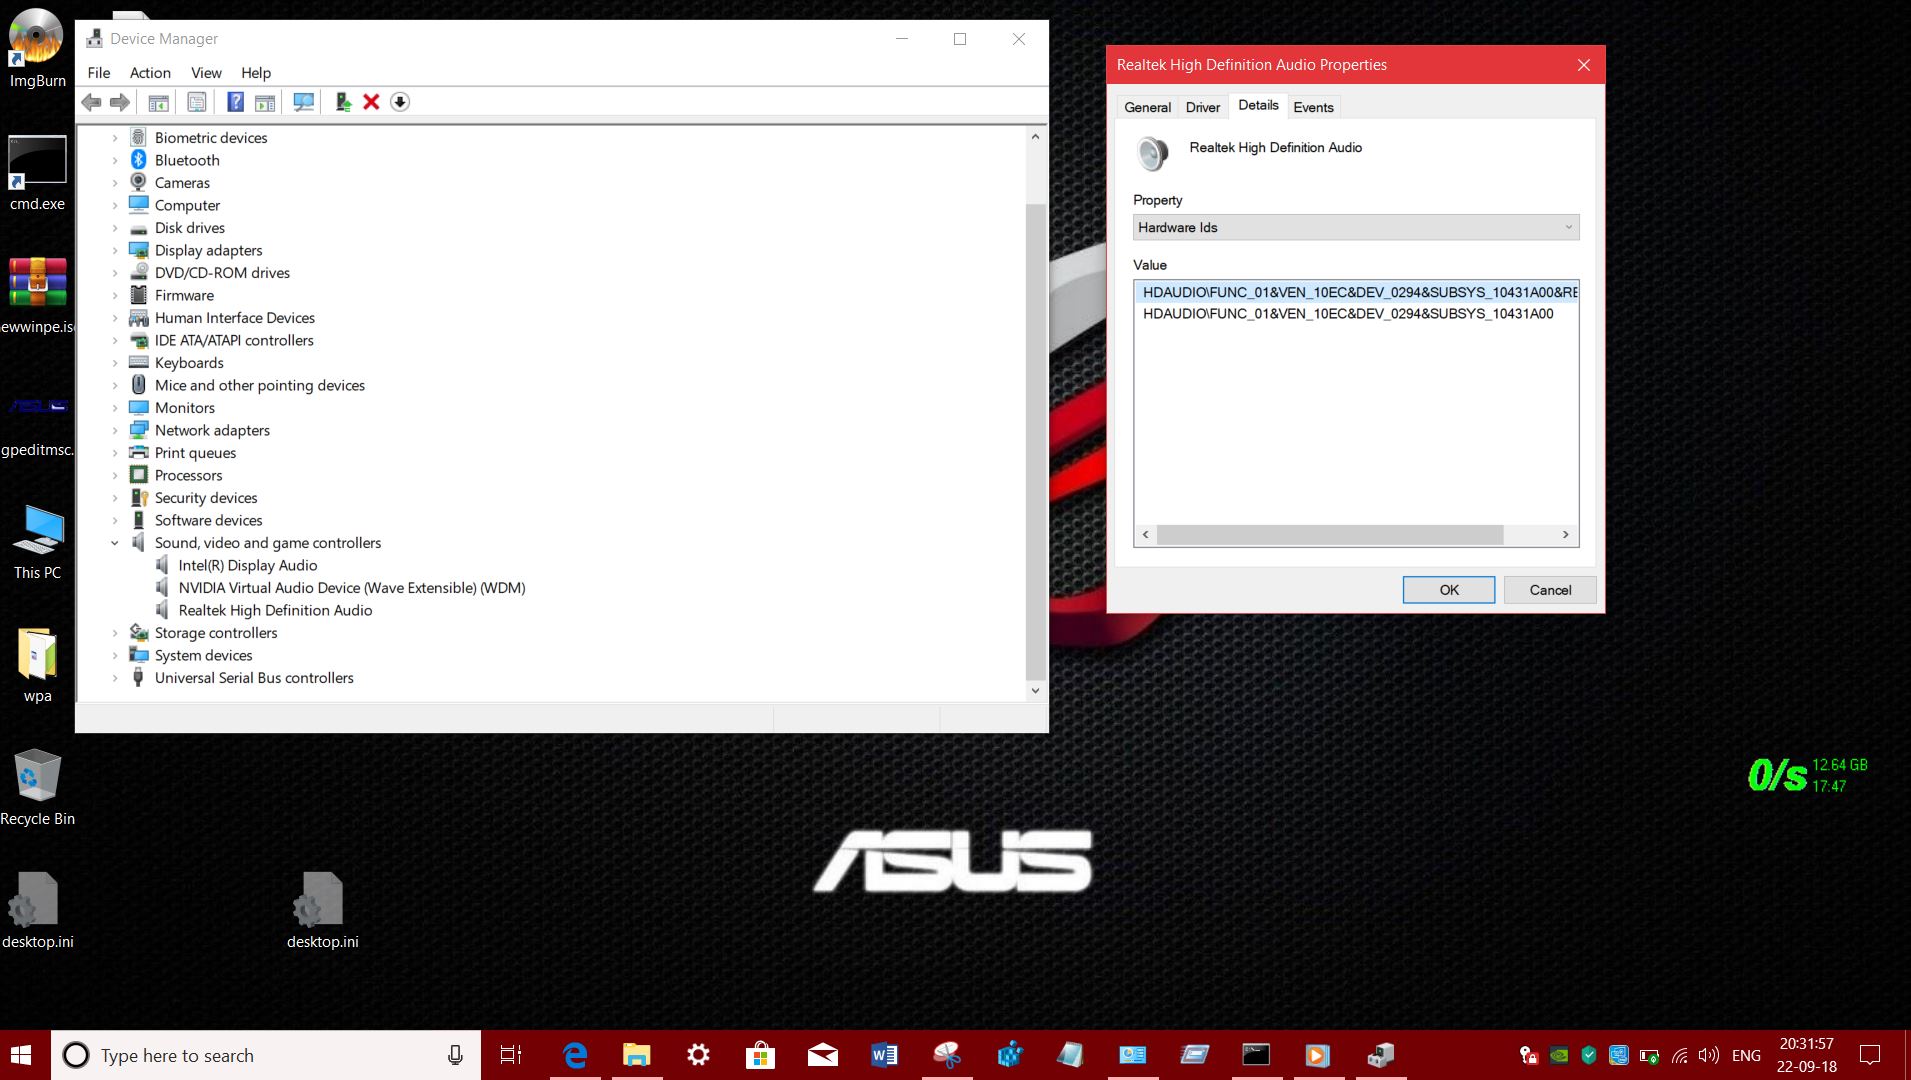Select the This PC desktop icon
This screenshot has height=1080, width=1911.
(37, 542)
